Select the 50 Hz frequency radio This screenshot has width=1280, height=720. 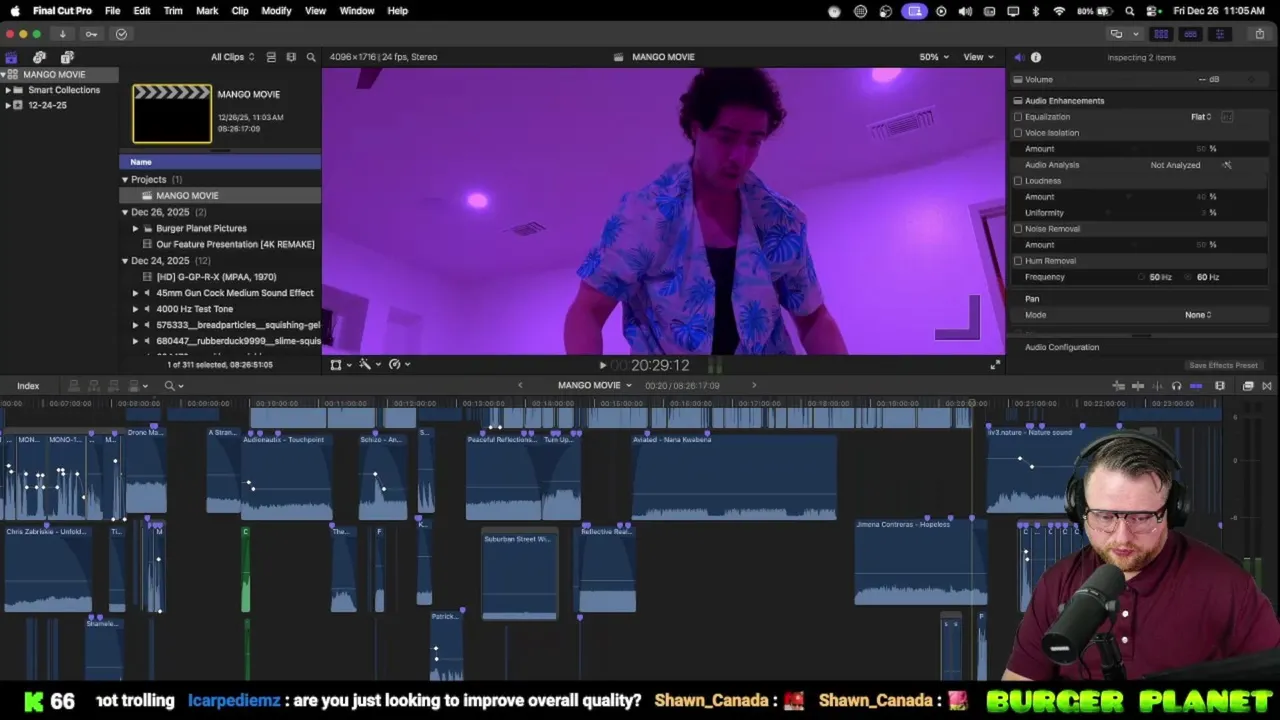point(1142,277)
